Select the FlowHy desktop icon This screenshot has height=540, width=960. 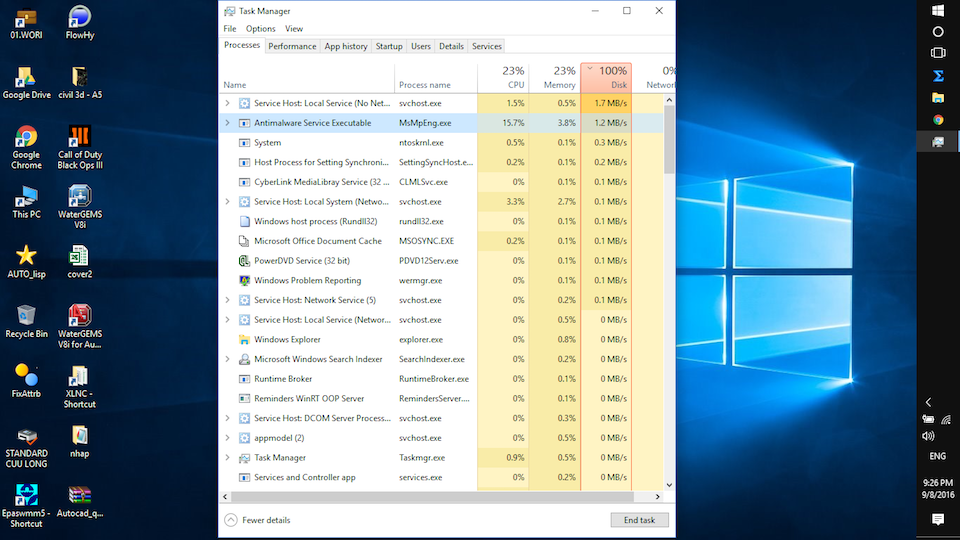tap(80, 23)
